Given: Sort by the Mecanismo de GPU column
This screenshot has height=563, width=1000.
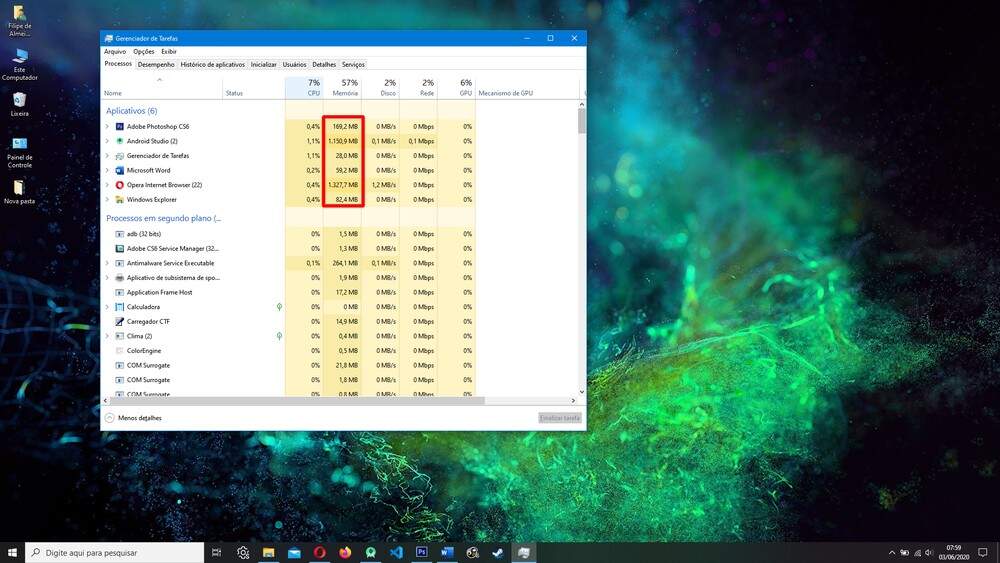Looking at the screenshot, I should (x=527, y=88).
